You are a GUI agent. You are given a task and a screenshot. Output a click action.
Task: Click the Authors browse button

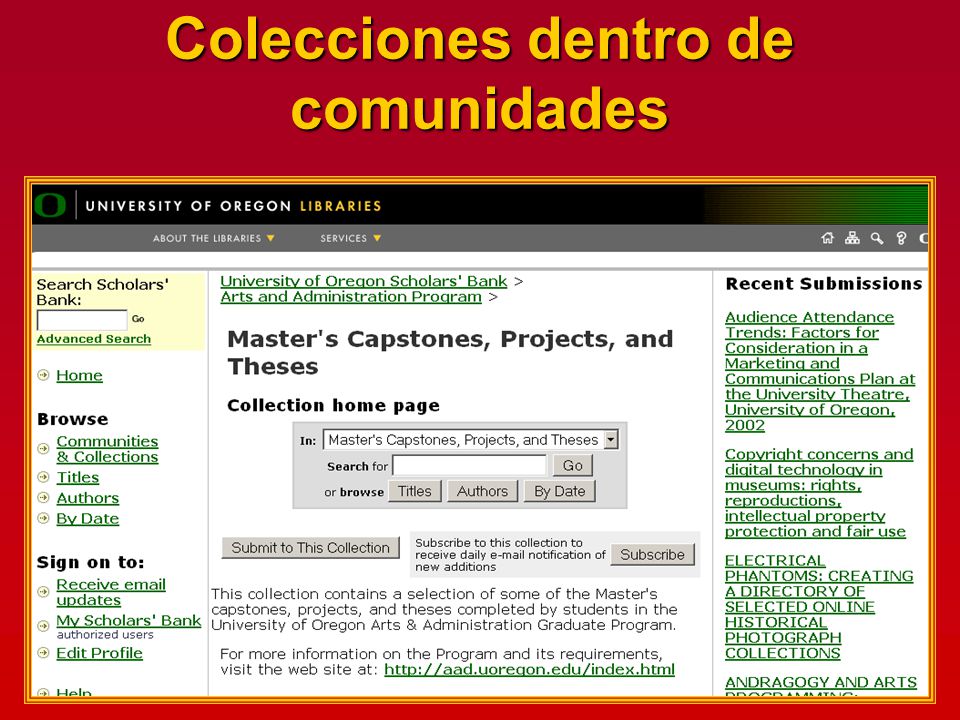coord(482,491)
